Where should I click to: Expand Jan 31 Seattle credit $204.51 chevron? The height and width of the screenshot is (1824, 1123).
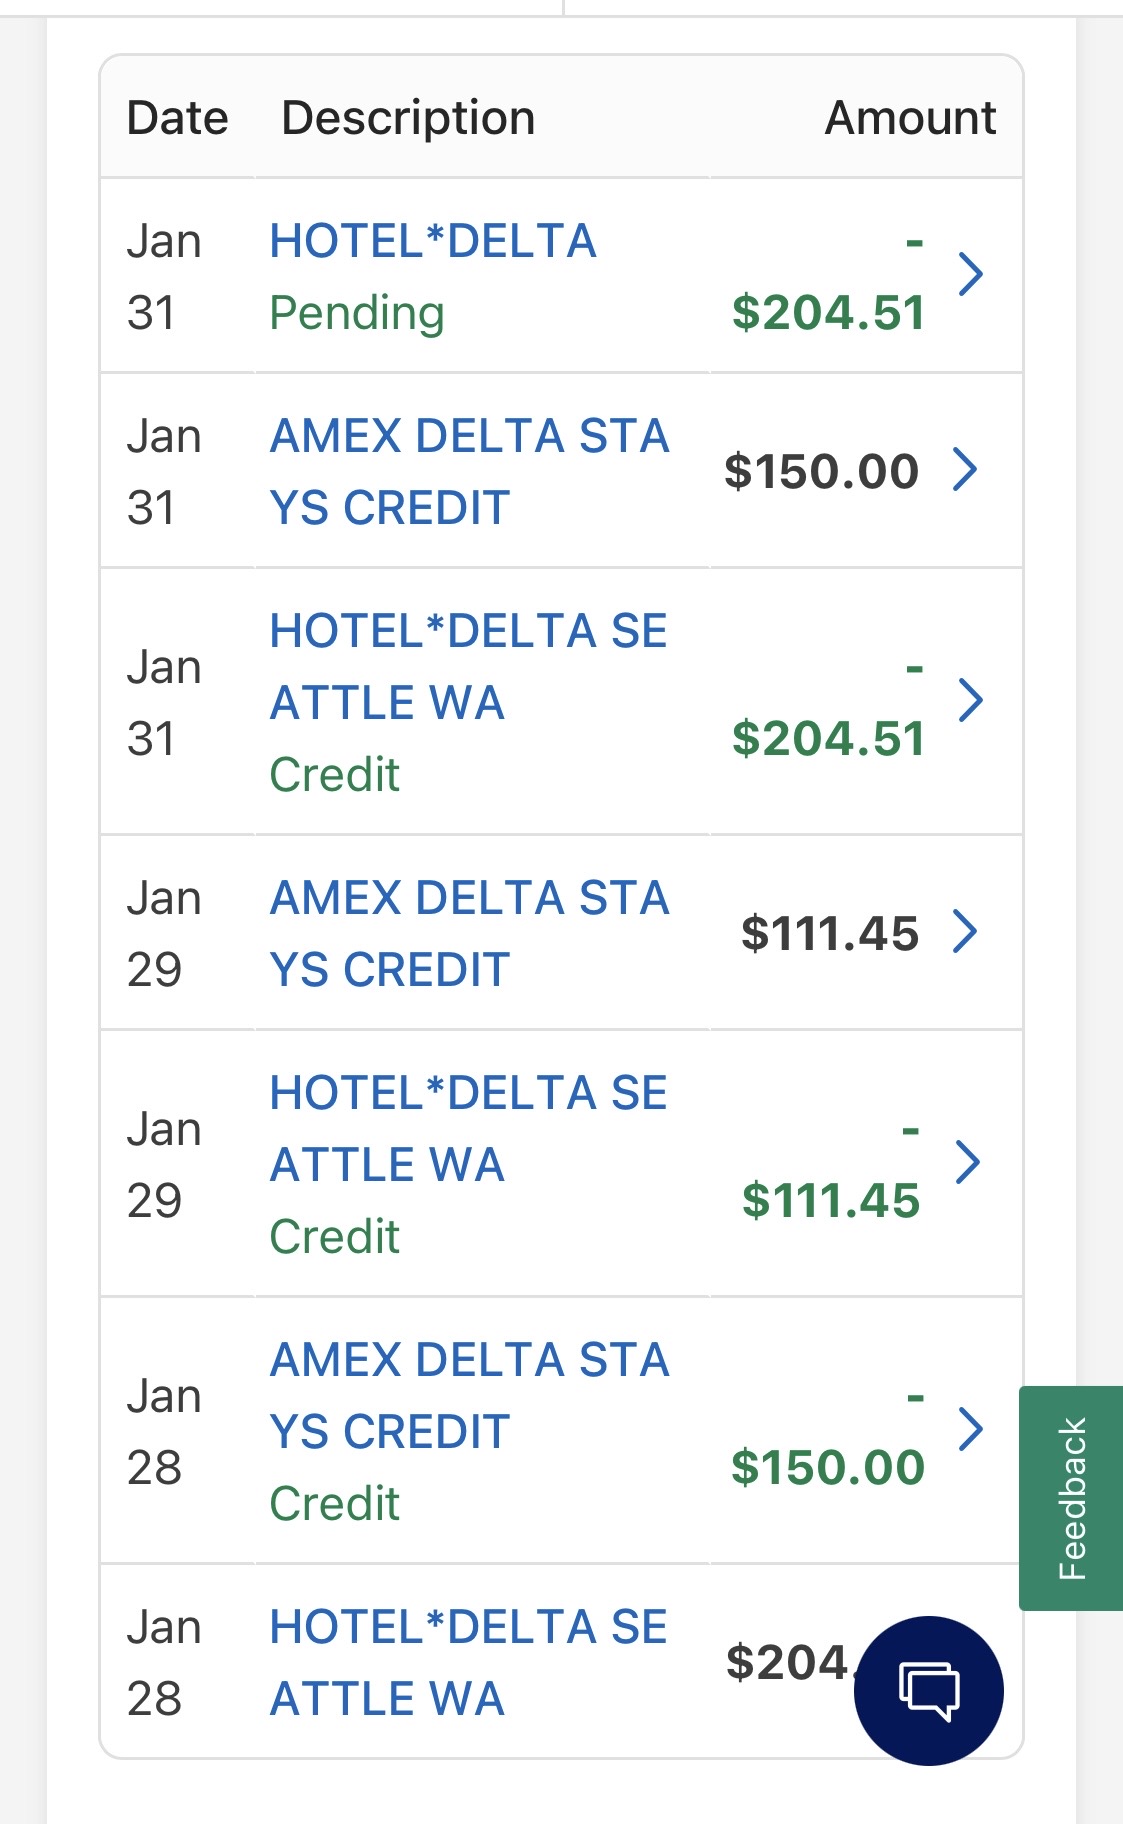click(970, 700)
